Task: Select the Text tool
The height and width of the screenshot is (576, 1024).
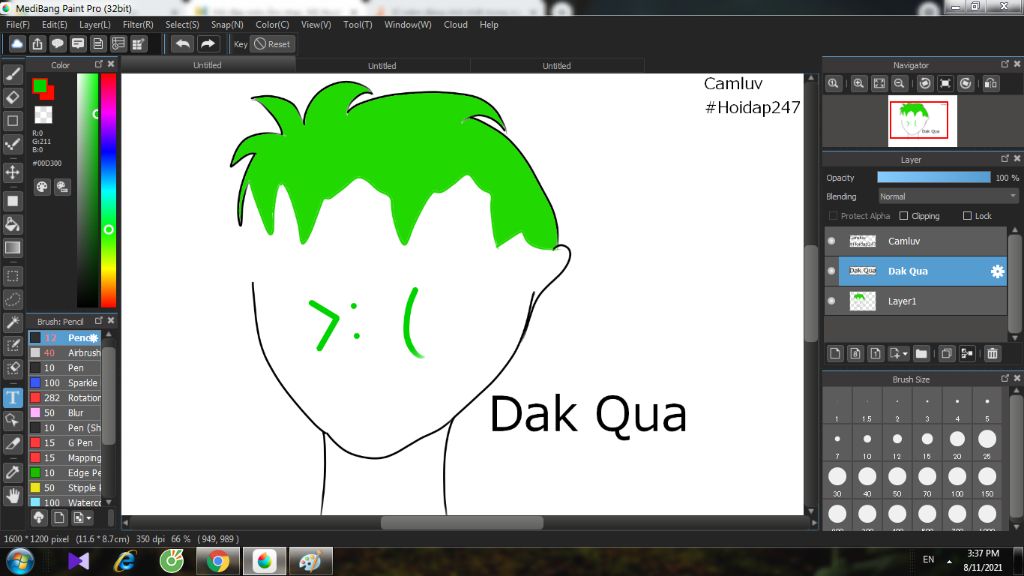Action: point(12,398)
